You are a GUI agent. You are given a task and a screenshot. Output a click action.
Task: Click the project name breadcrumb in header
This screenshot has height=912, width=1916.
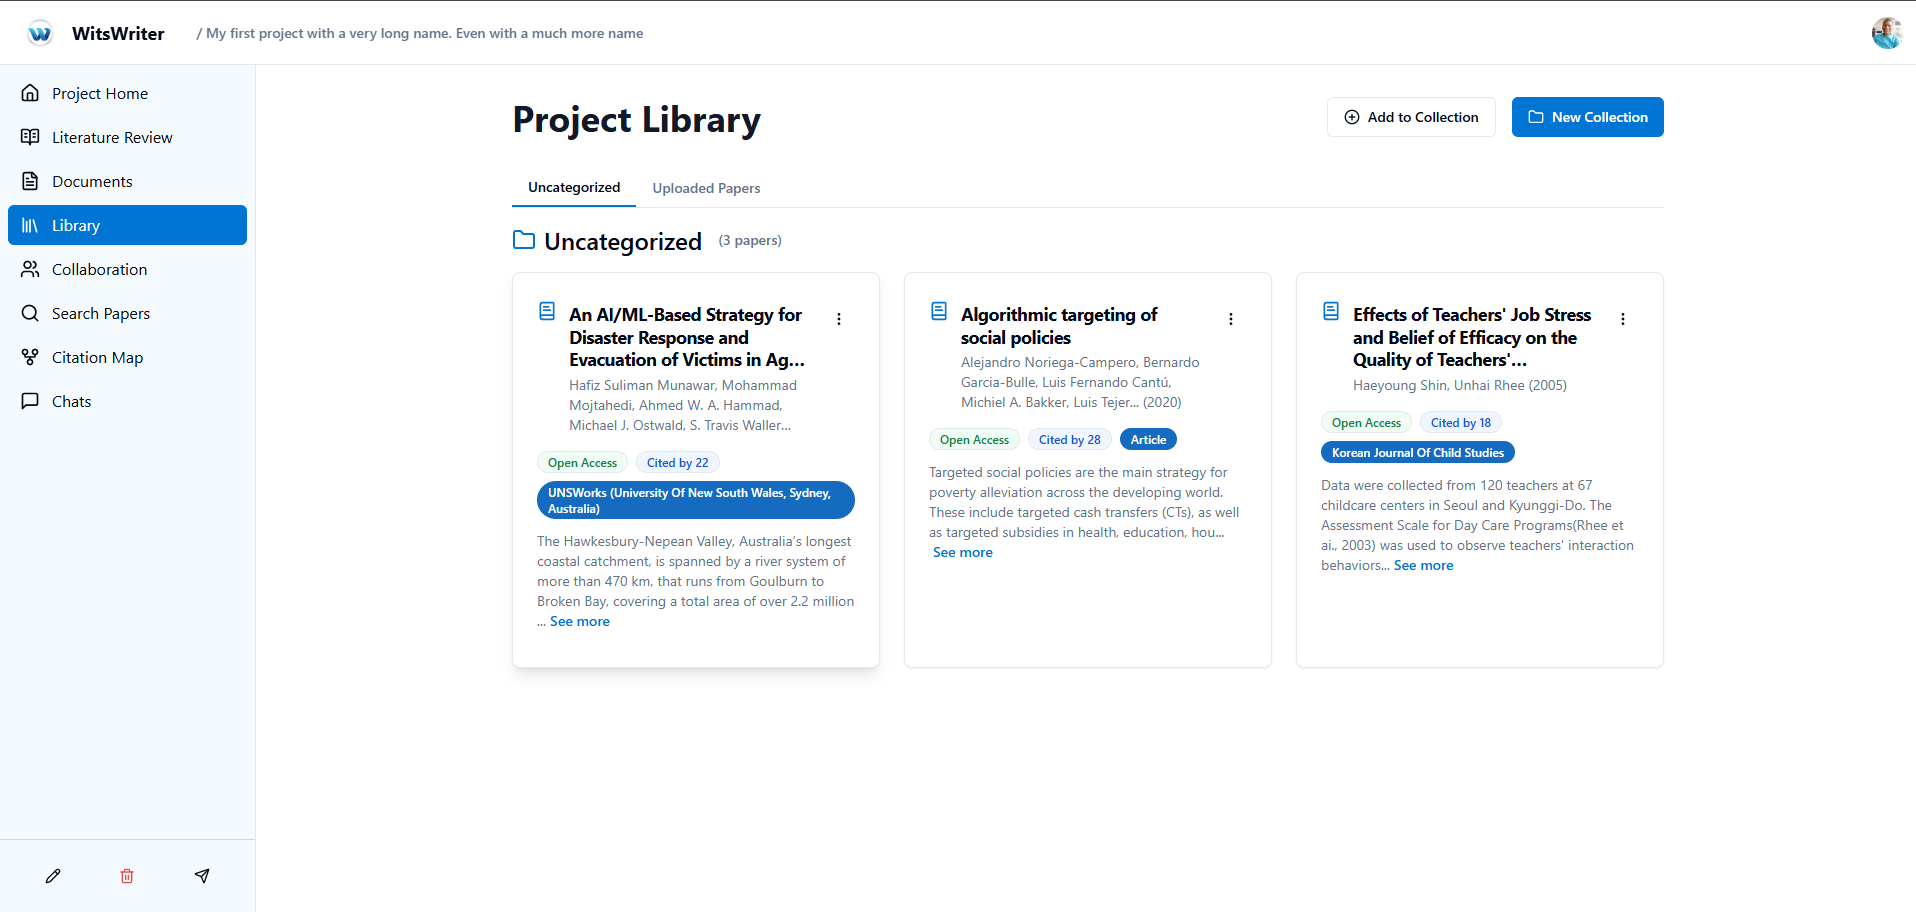(424, 33)
